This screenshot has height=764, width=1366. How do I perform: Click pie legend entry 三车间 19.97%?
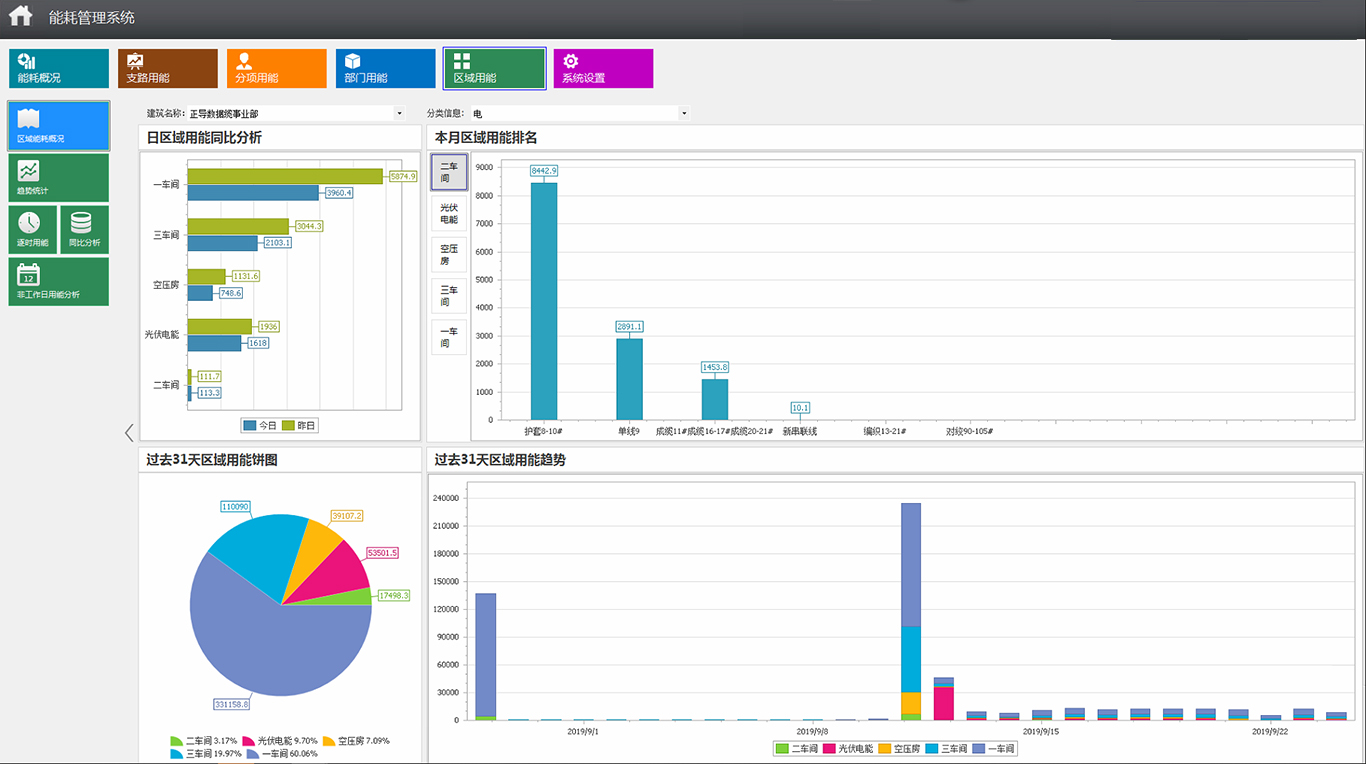point(208,754)
